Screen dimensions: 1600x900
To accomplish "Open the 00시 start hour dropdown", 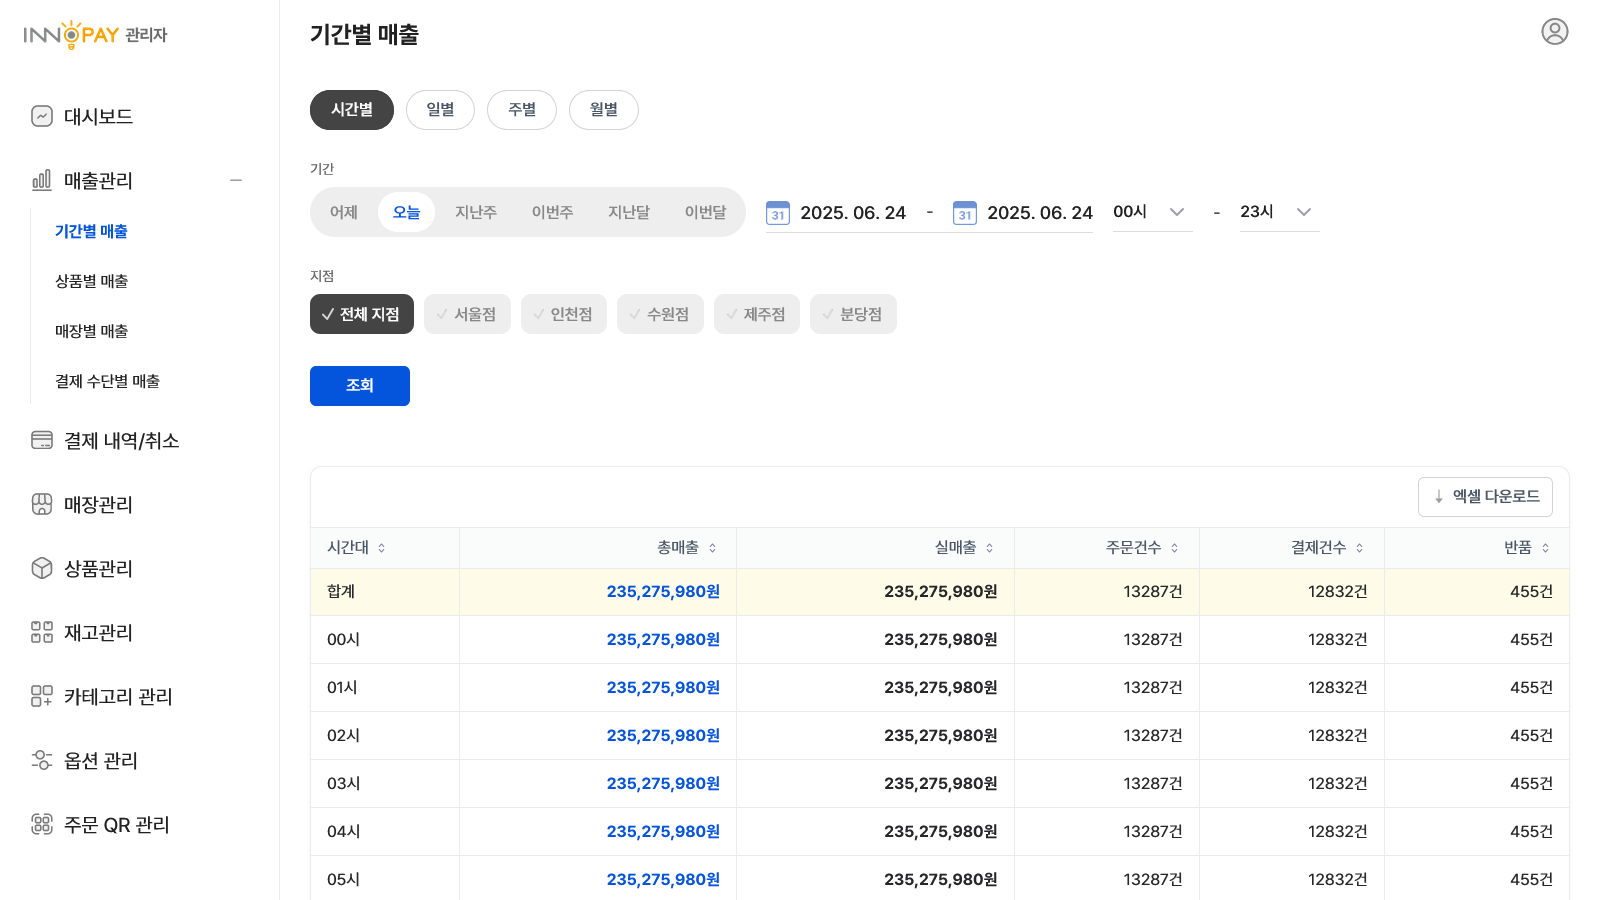I will click(1151, 212).
